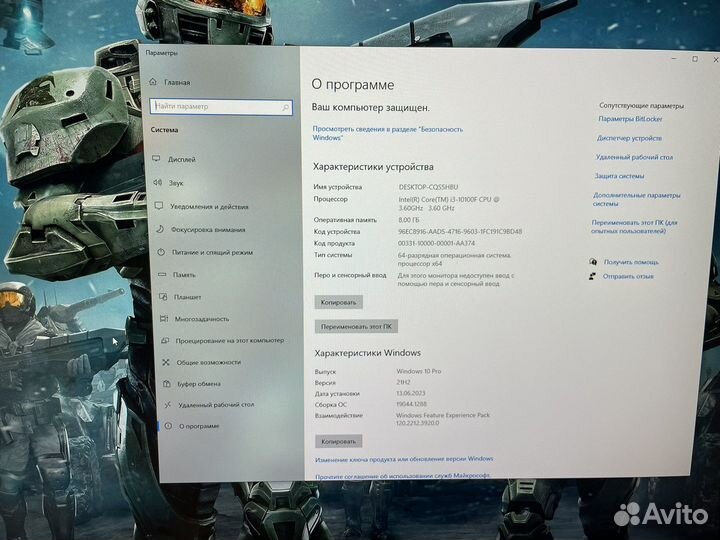This screenshot has height=540, width=720.
Task: Open the Безопасность Windows details link
Action: (x=388, y=133)
